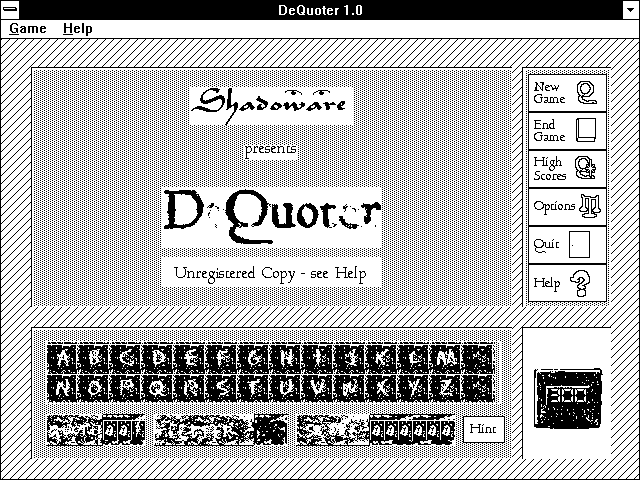
Task: Click the Quit button with door icon
Action: (567, 244)
